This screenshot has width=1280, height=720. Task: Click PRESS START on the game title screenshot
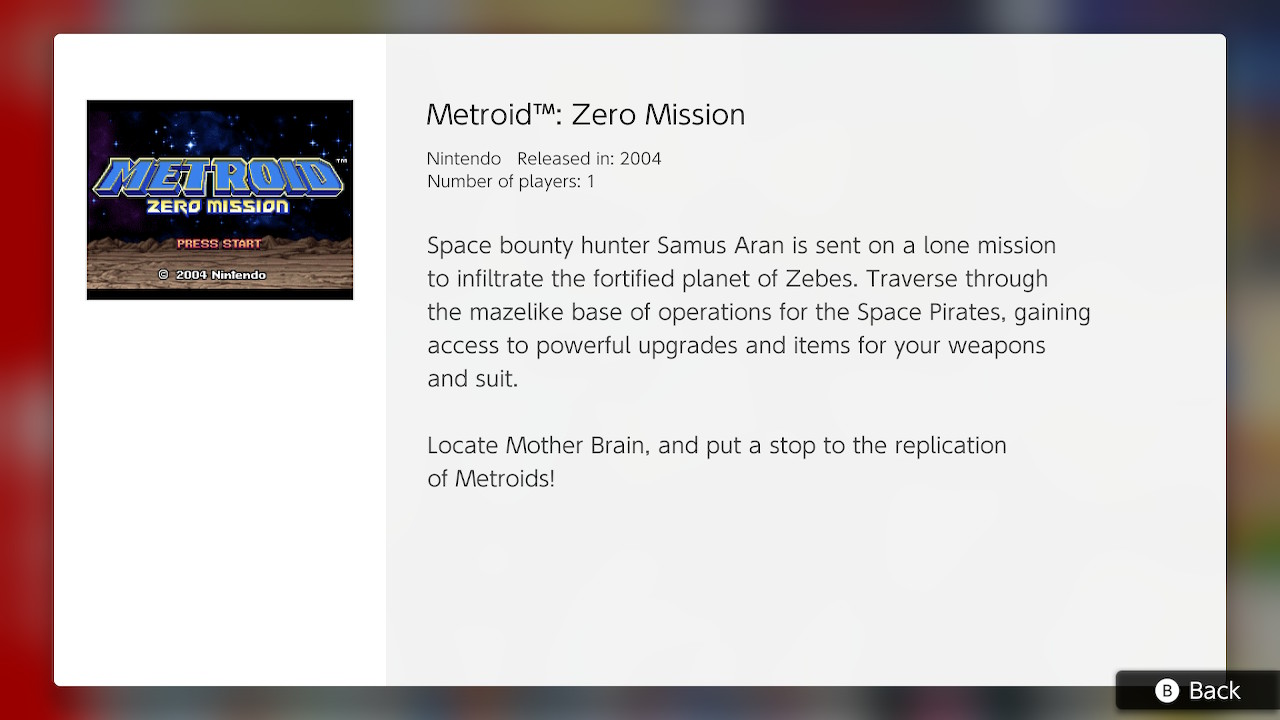pos(219,243)
